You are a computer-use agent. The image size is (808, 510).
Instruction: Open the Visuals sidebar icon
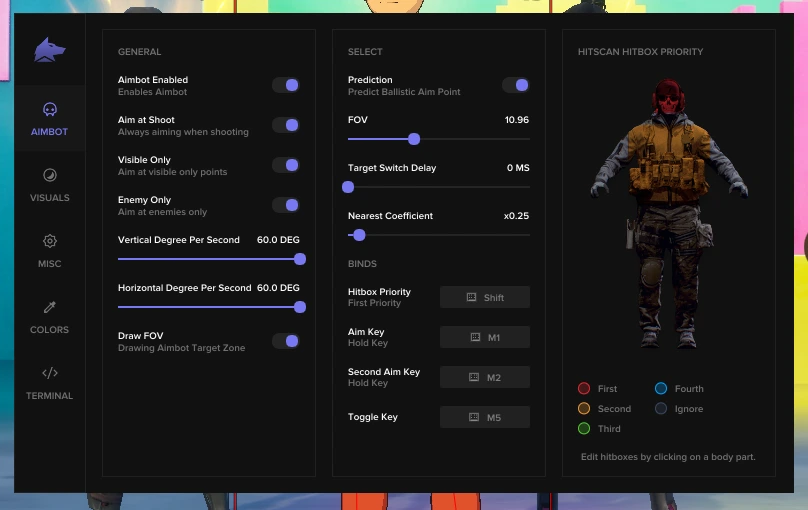coord(49,176)
